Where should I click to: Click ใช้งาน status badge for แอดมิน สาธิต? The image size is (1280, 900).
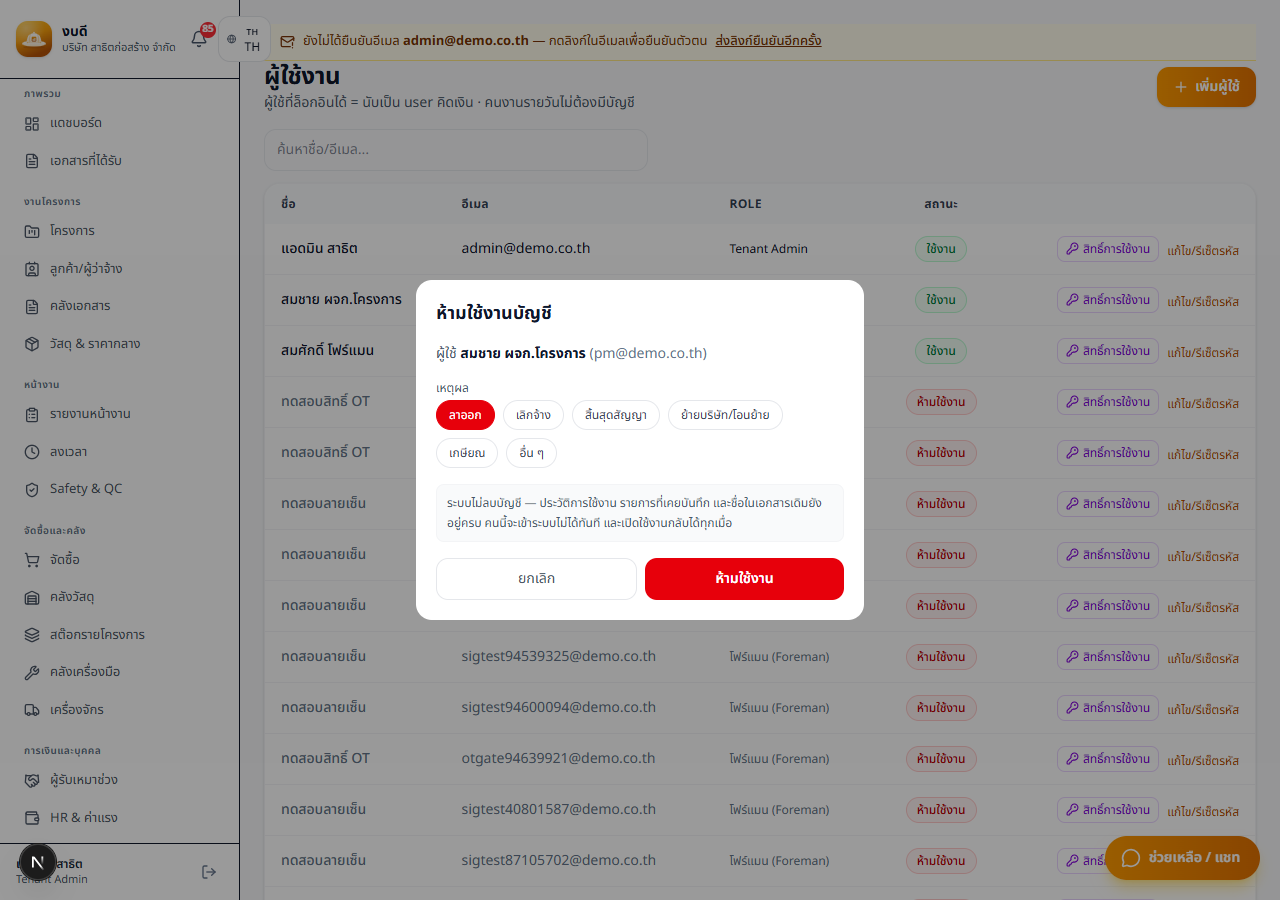941,249
